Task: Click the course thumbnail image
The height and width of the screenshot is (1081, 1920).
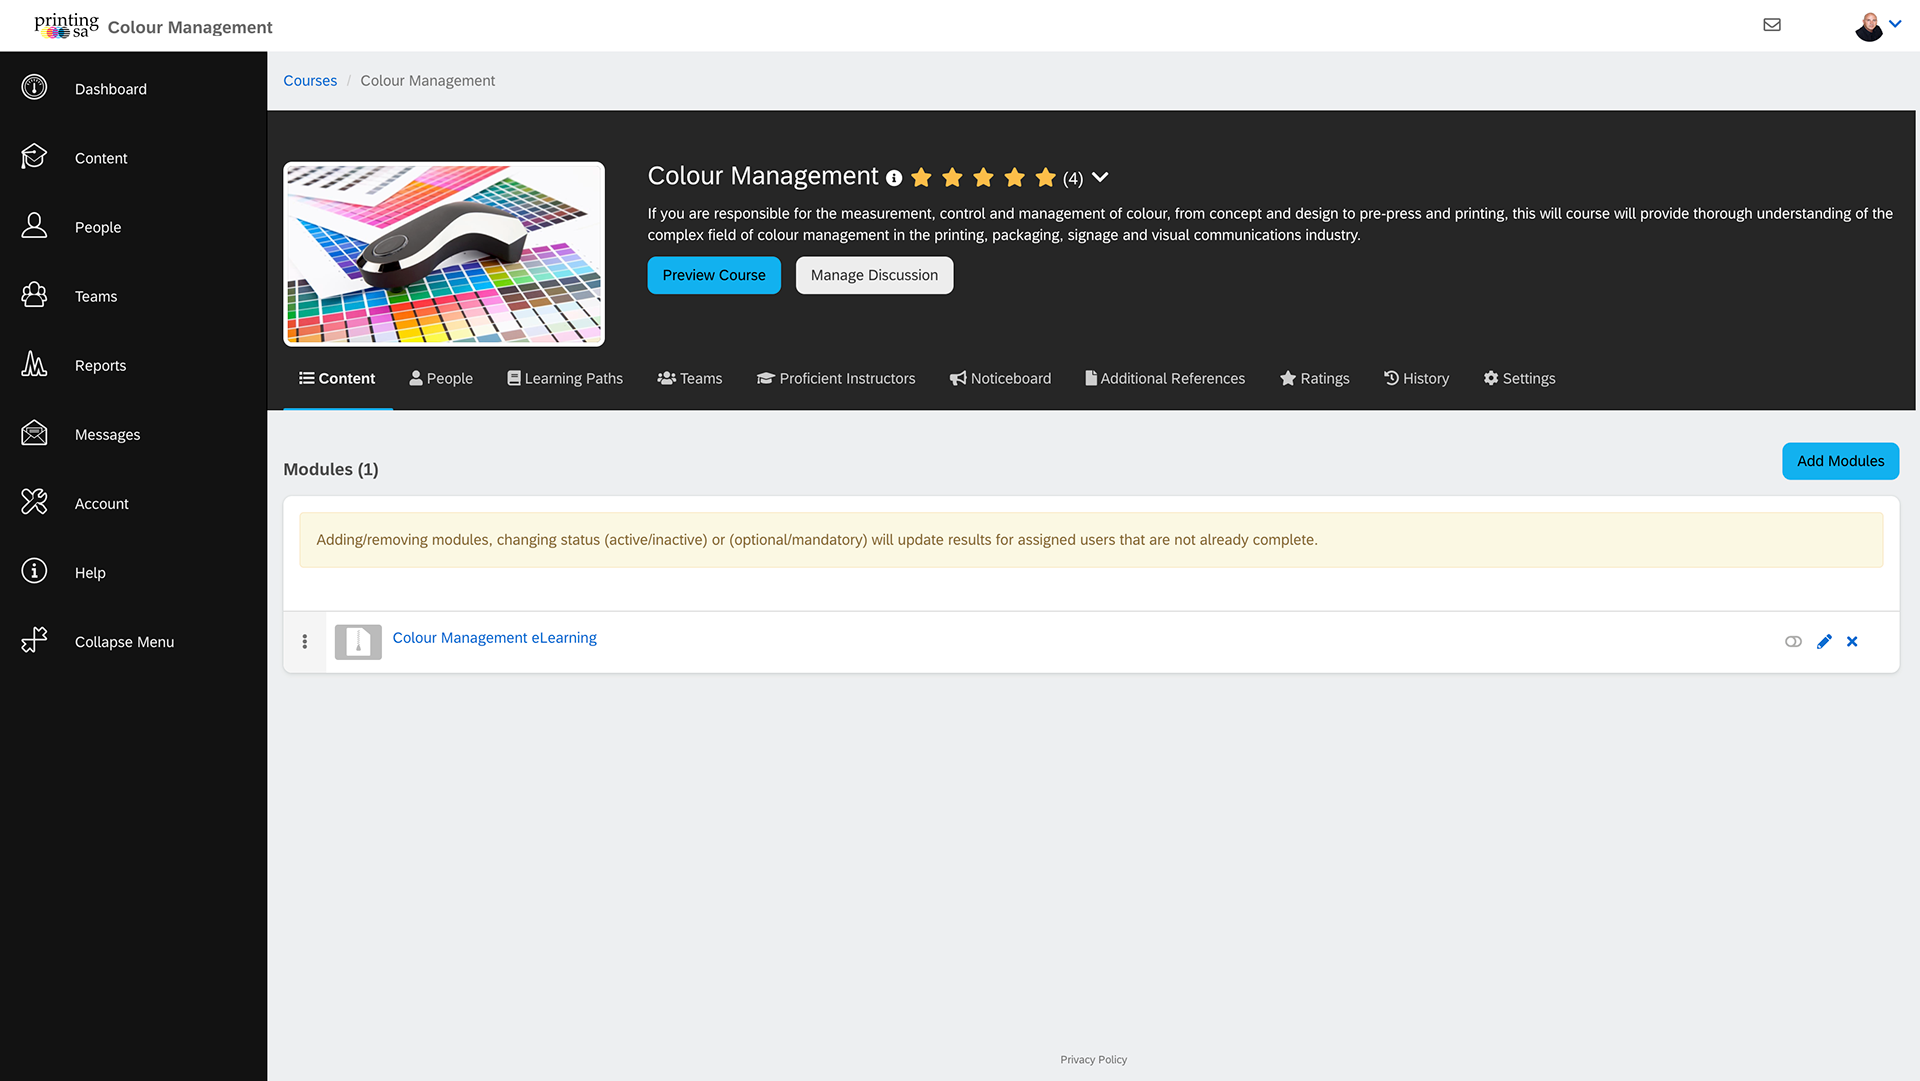Action: coord(444,254)
